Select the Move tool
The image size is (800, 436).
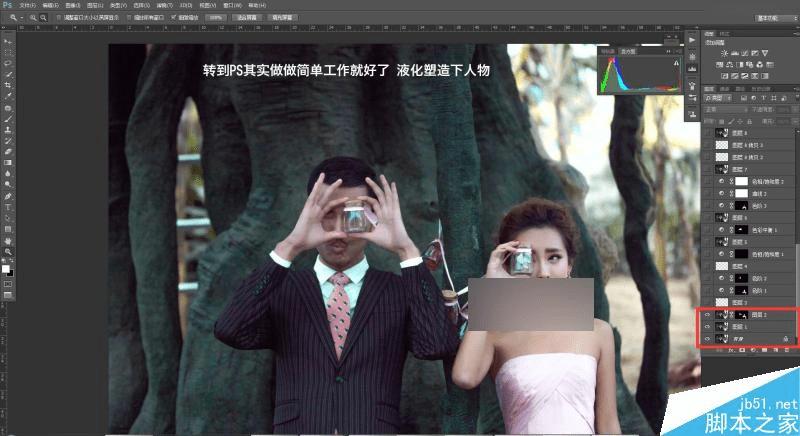point(8,41)
